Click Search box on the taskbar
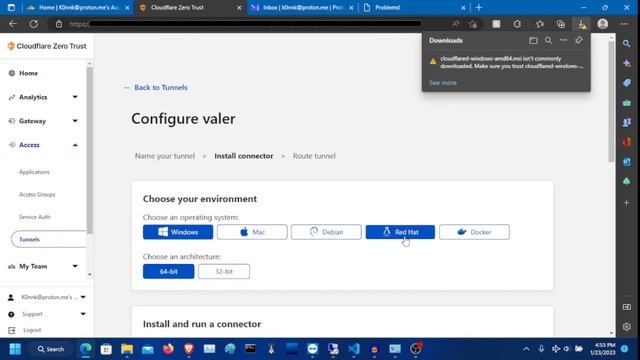The height and width of the screenshot is (360, 640). point(51,349)
